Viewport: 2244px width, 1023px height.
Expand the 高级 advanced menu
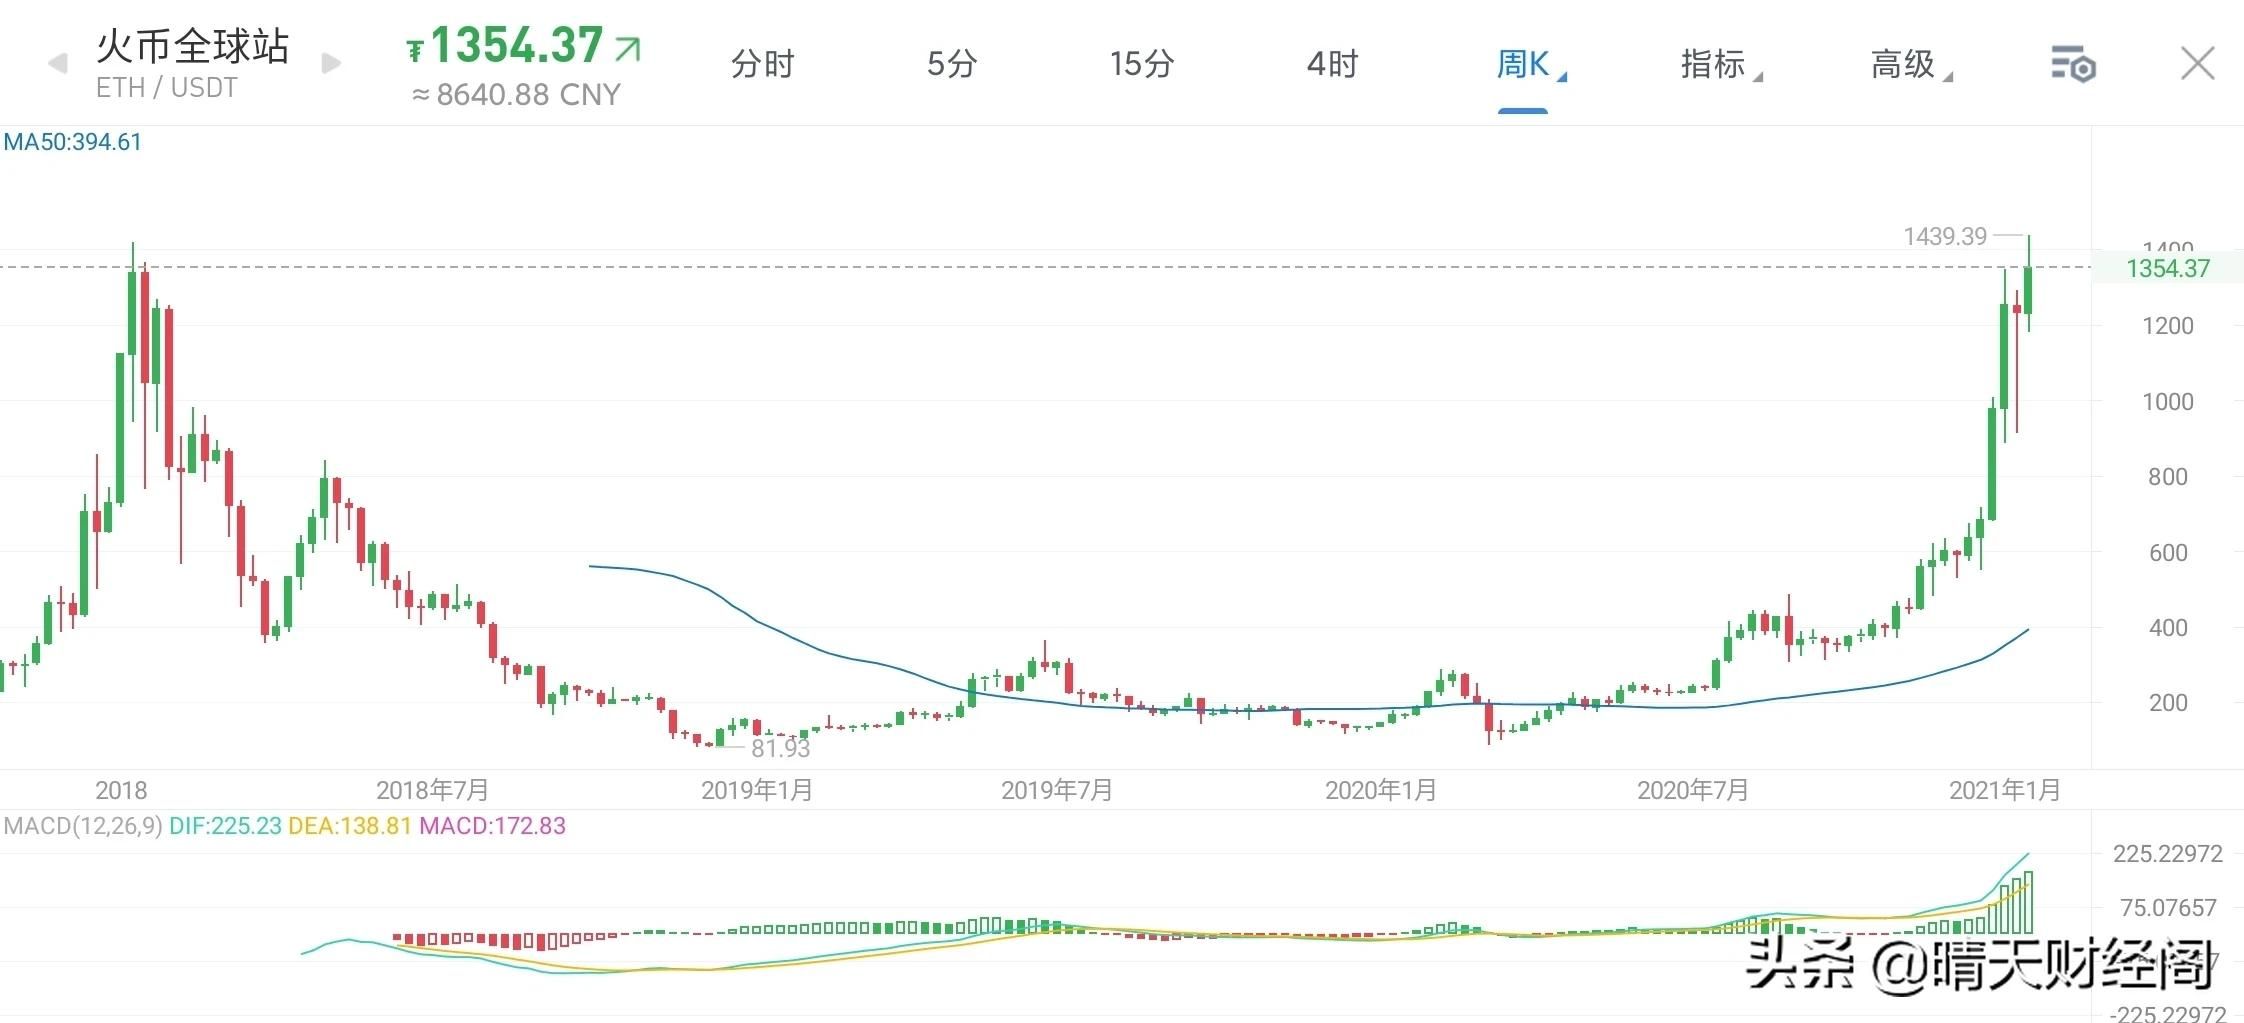point(1908,64)
